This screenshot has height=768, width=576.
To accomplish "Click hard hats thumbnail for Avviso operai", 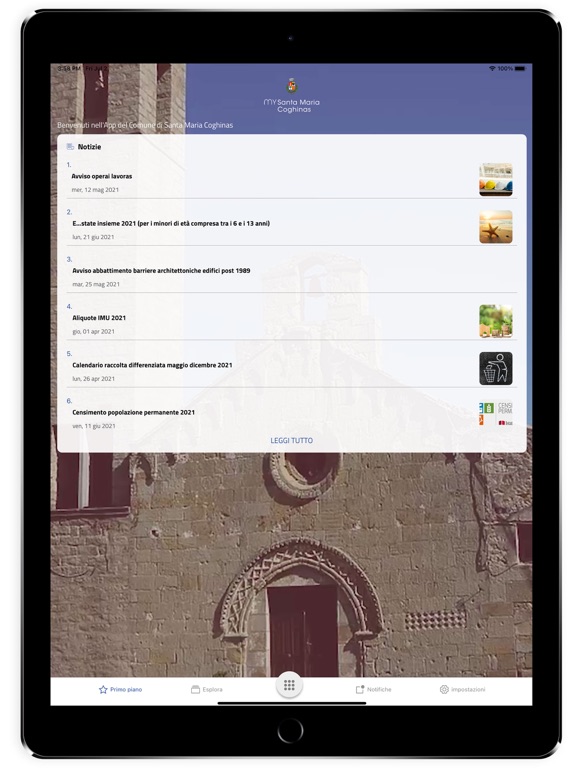I will tap(496, 180).
